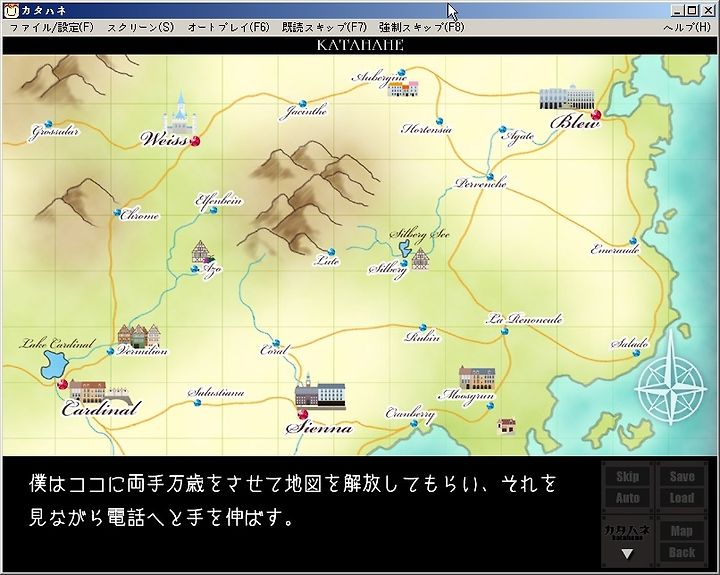Click the Cranberry blue marker
Viewport: 720px width, 575px height.
pyautogui.click(x=414, y=423)
